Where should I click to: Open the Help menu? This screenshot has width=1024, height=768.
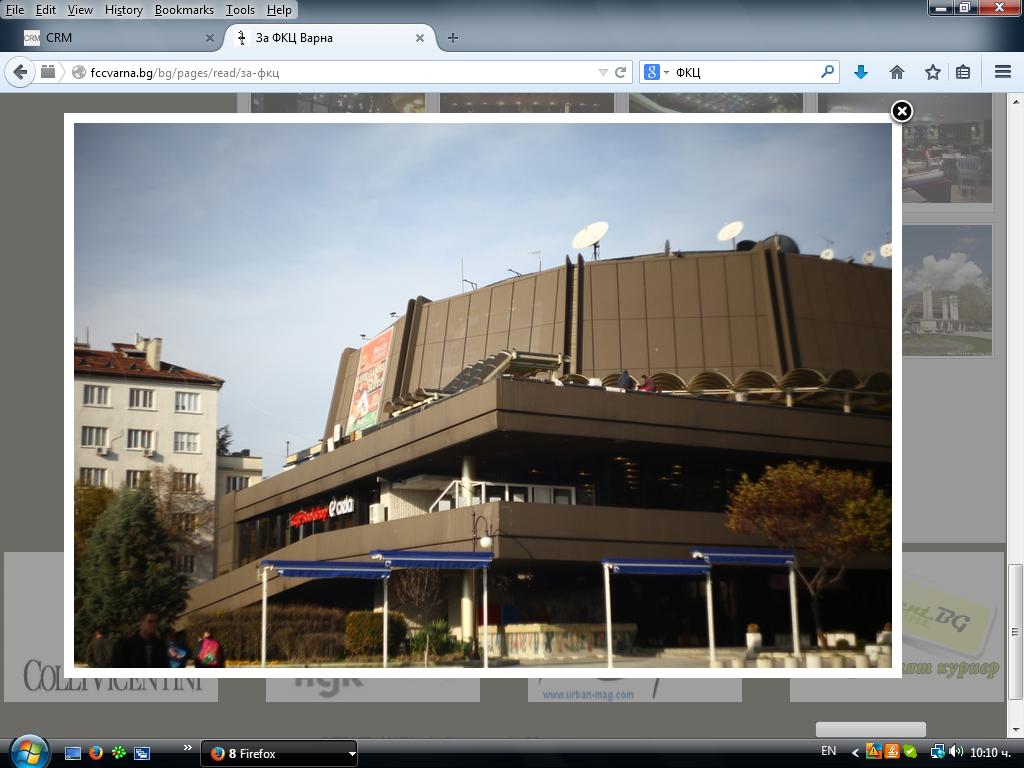279,10
